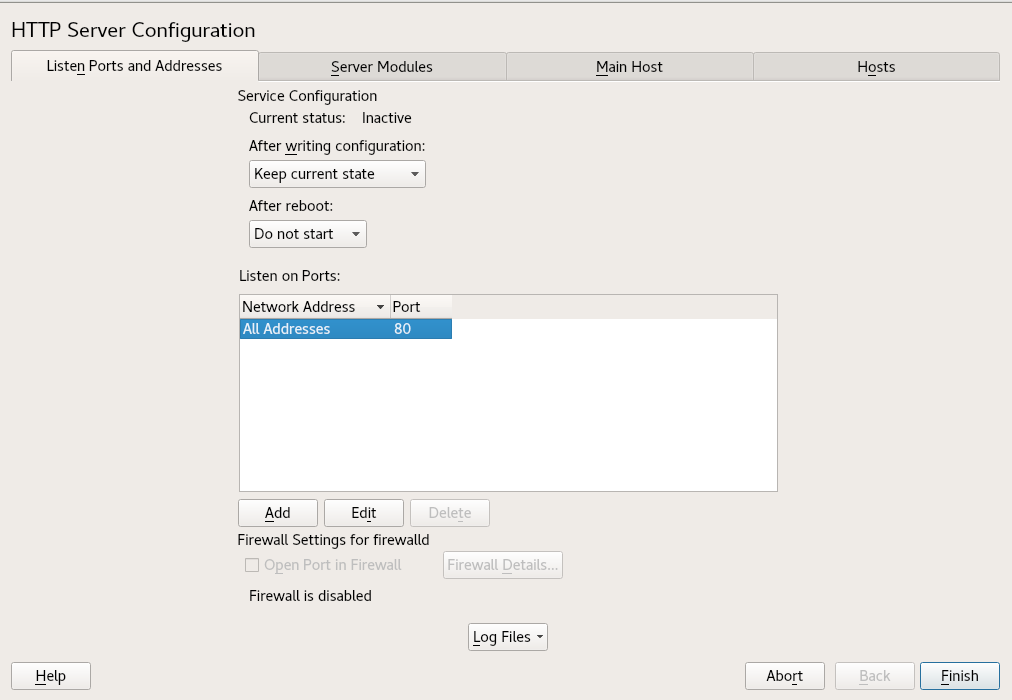Enable Open Port in Firewall

pos(252,565)
